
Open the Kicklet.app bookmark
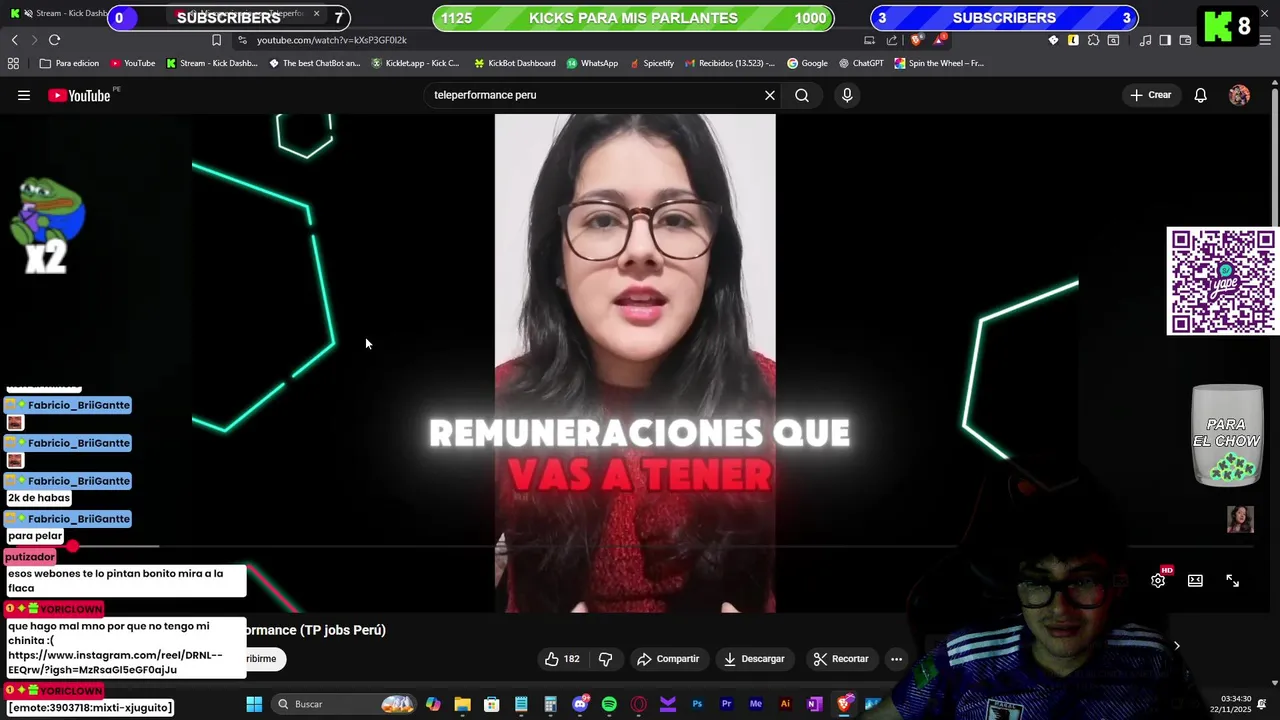point(416,63)
